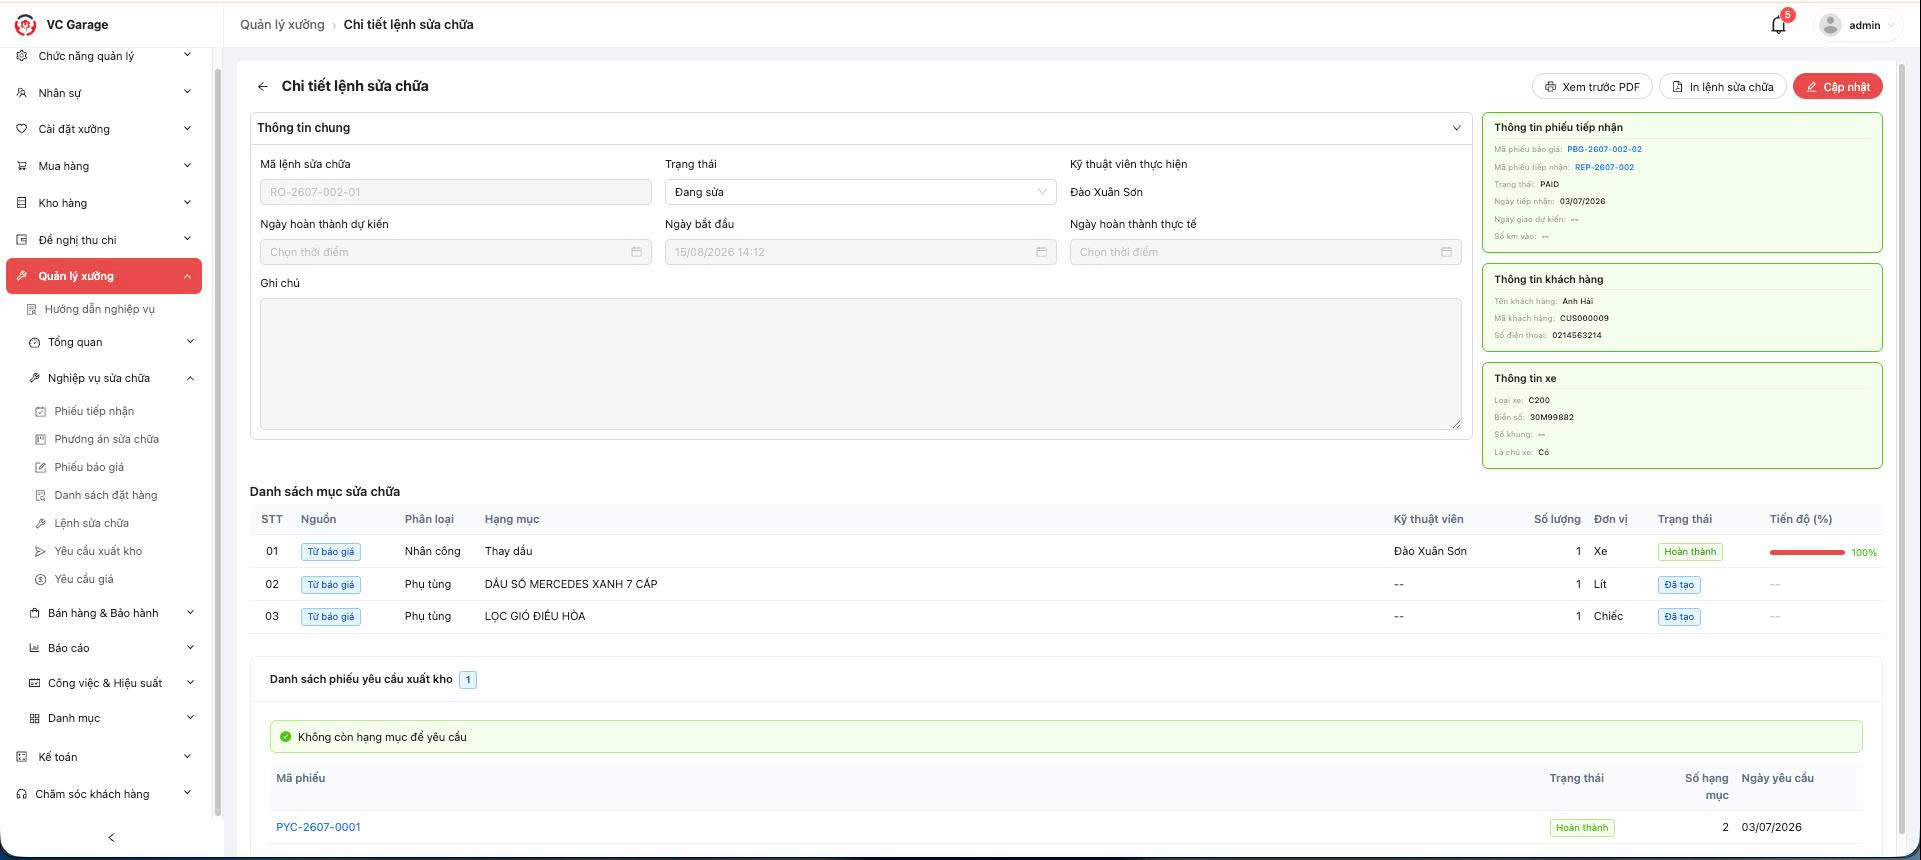Select Lệnh sửa chữa in sidebar
Viewport: 1921px width, 860px height.
(x=91, y=523)
